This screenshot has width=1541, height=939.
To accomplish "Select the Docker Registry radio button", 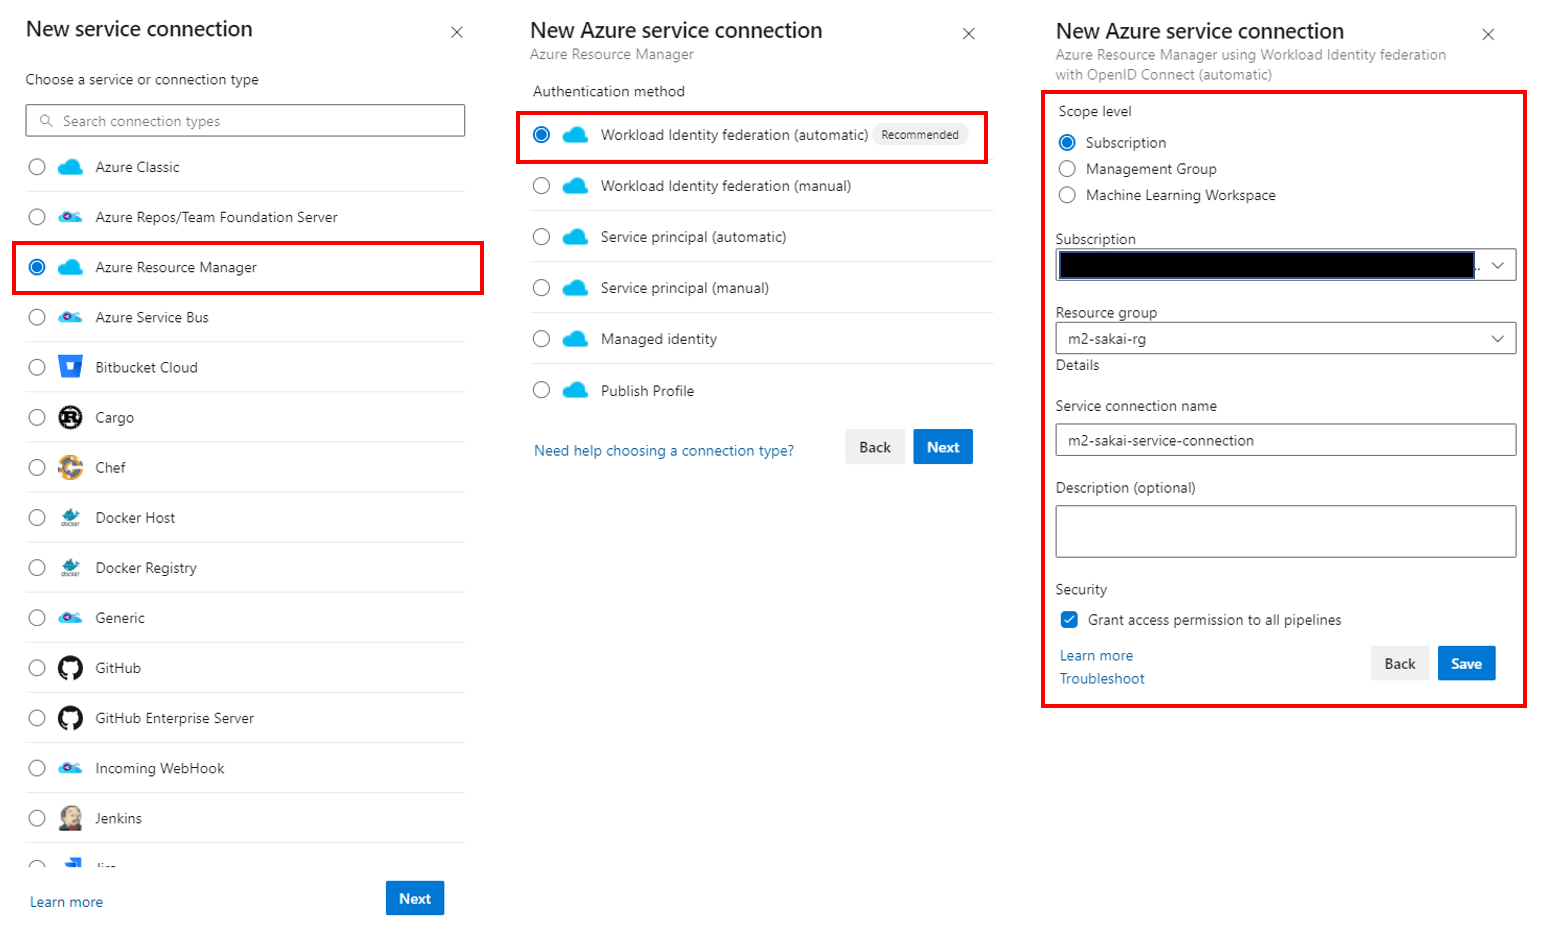I will (37, 567).
